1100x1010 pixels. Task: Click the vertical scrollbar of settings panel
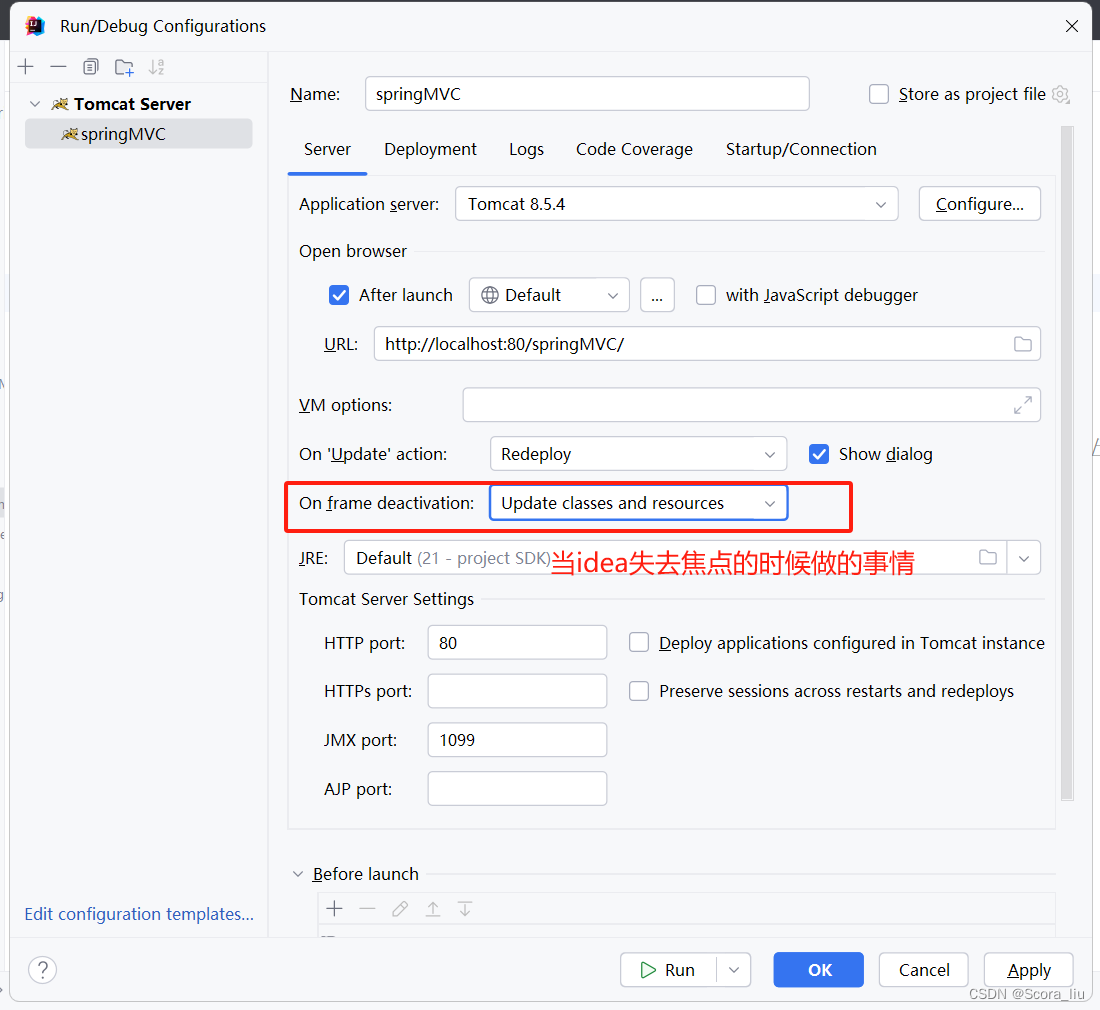pyautogui.click(x=1068, y=463)
